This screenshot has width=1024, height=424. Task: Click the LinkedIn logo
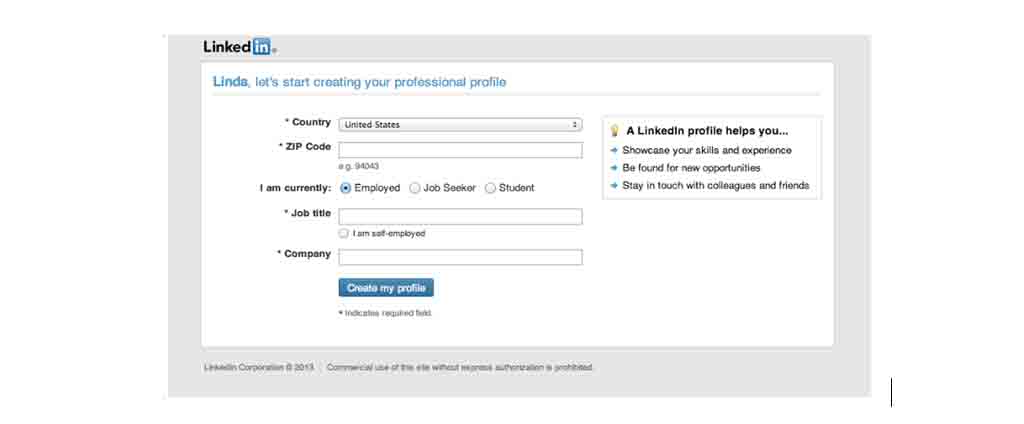tap(240, 47)
